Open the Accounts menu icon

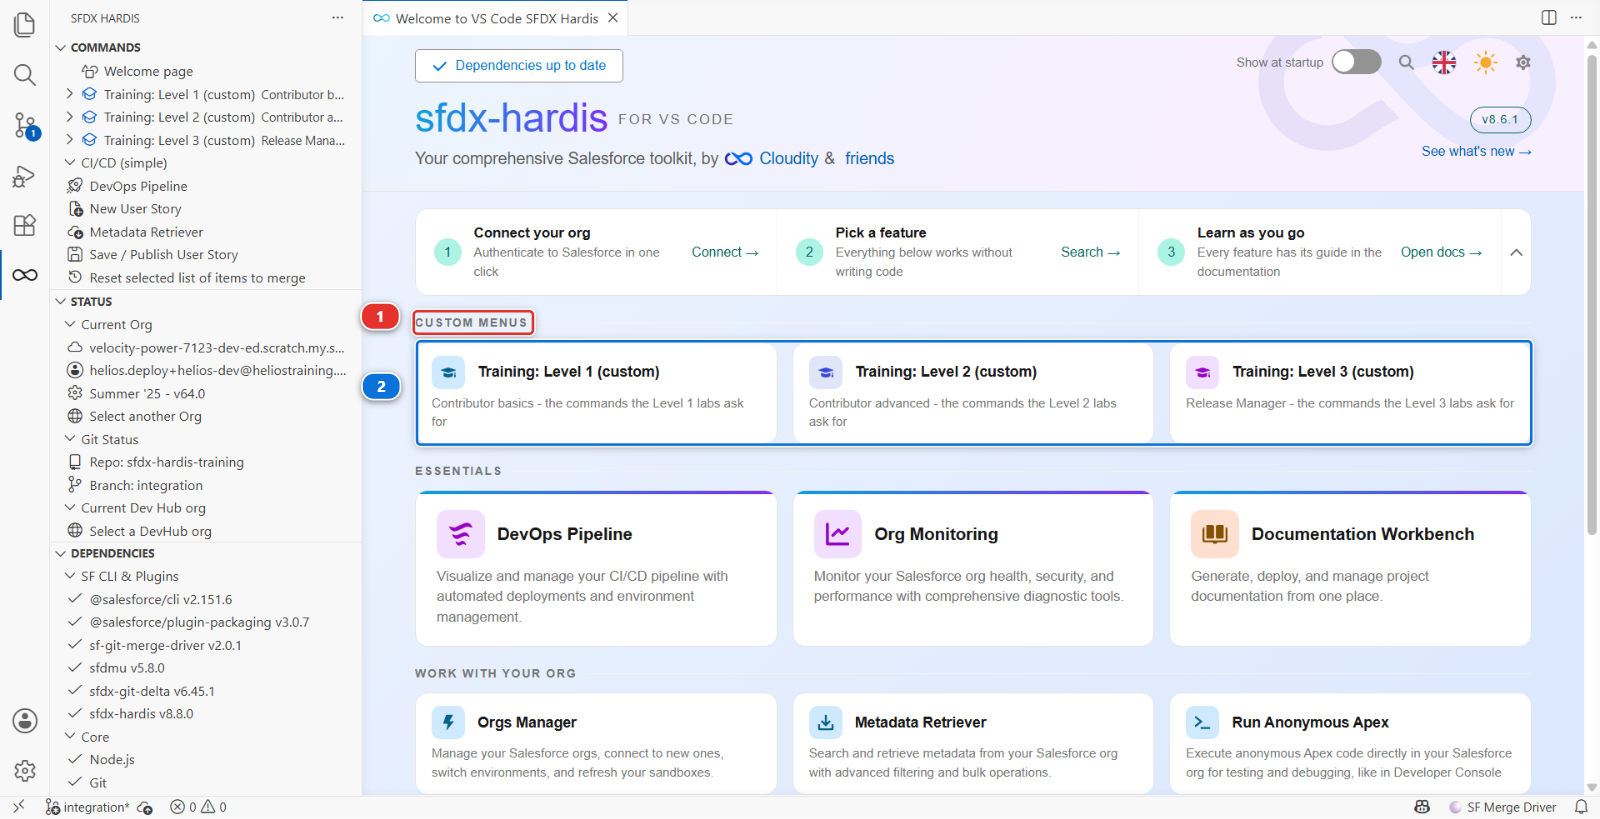[25, 721]
